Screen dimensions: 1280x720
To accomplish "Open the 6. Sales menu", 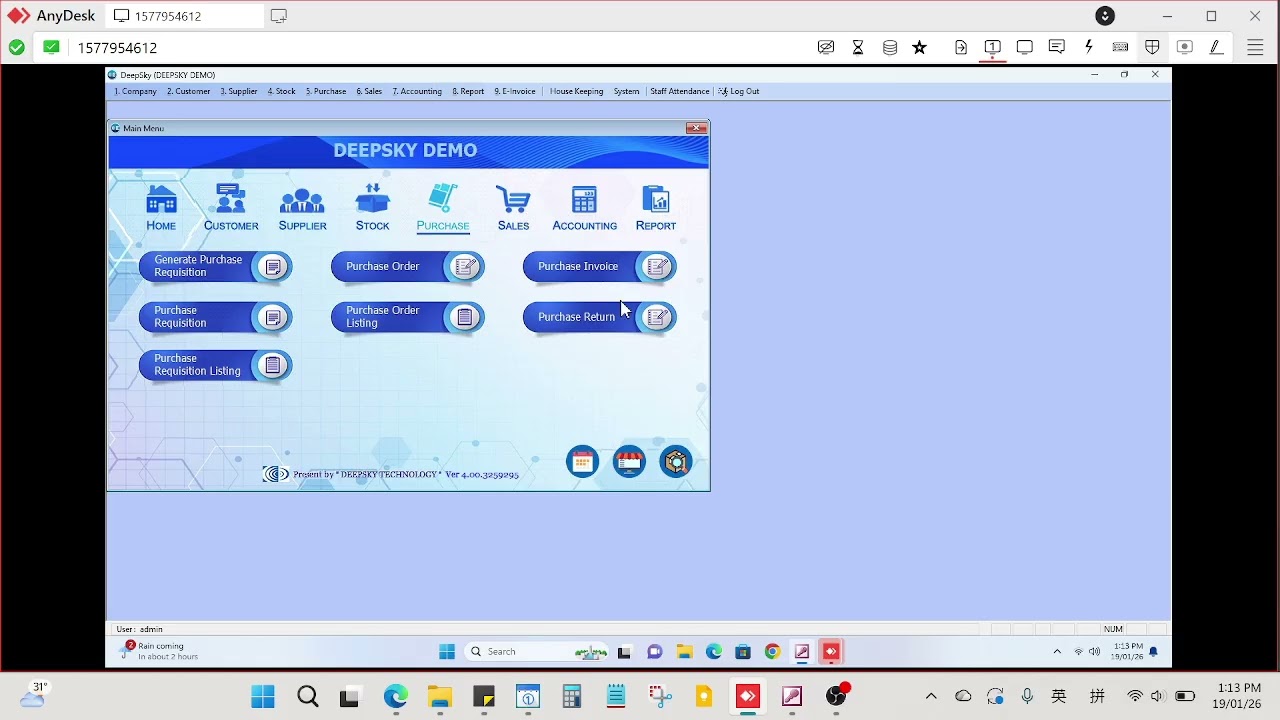I will click(369, 91).
